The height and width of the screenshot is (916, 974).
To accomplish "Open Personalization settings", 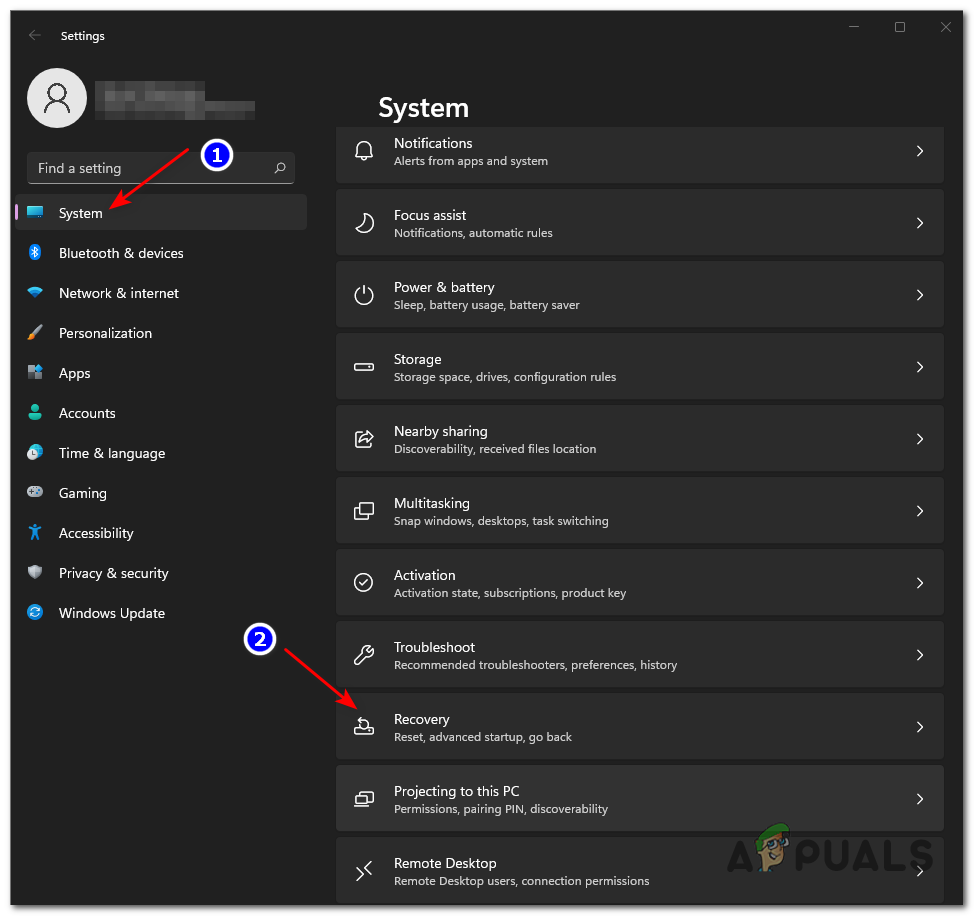I will [x=161, y=333].
